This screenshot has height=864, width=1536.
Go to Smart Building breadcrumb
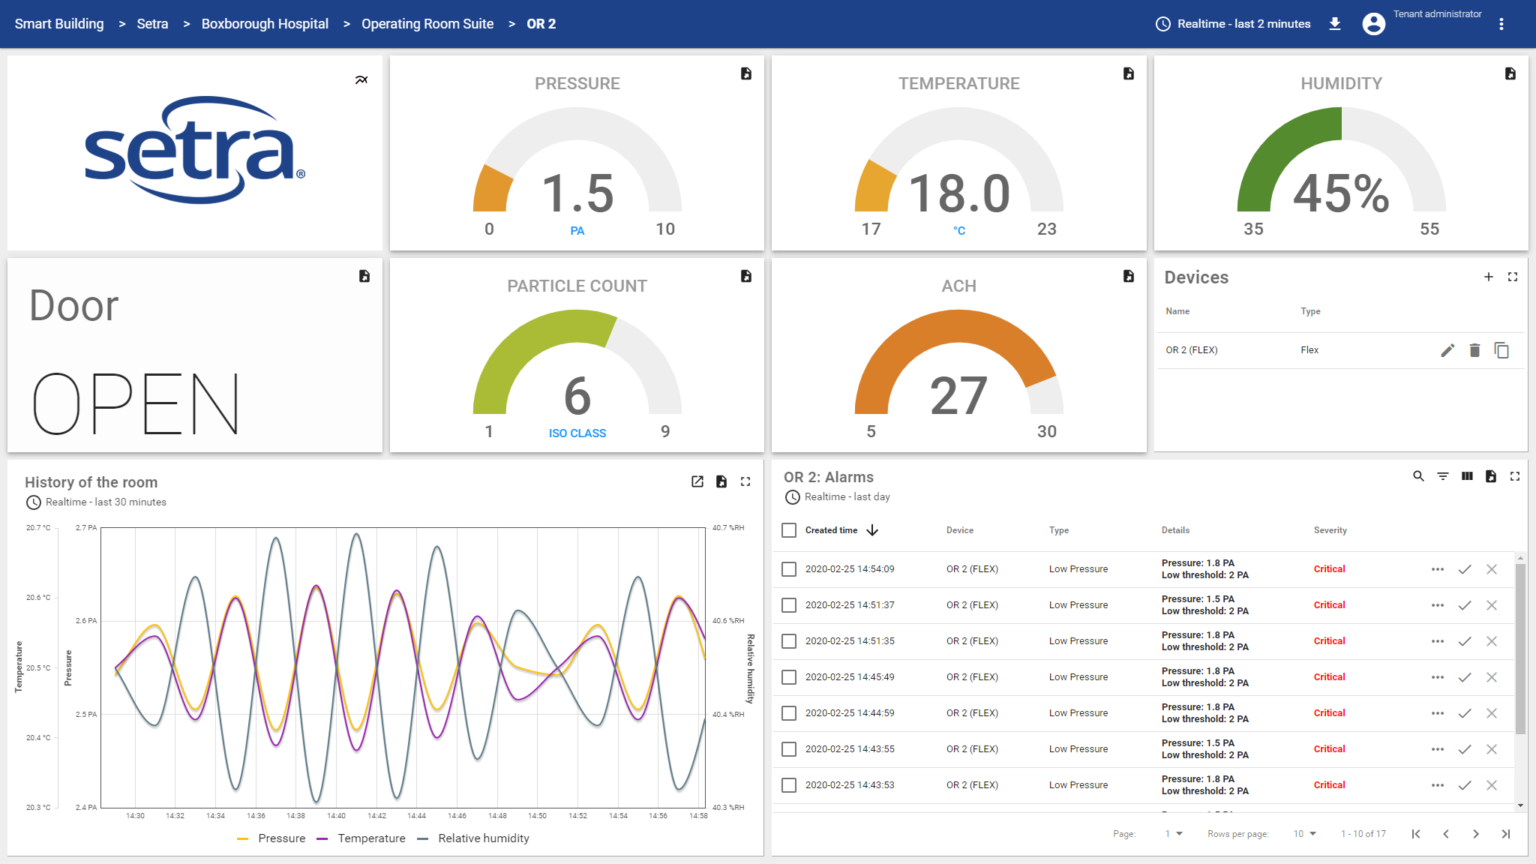coord(59,24)
